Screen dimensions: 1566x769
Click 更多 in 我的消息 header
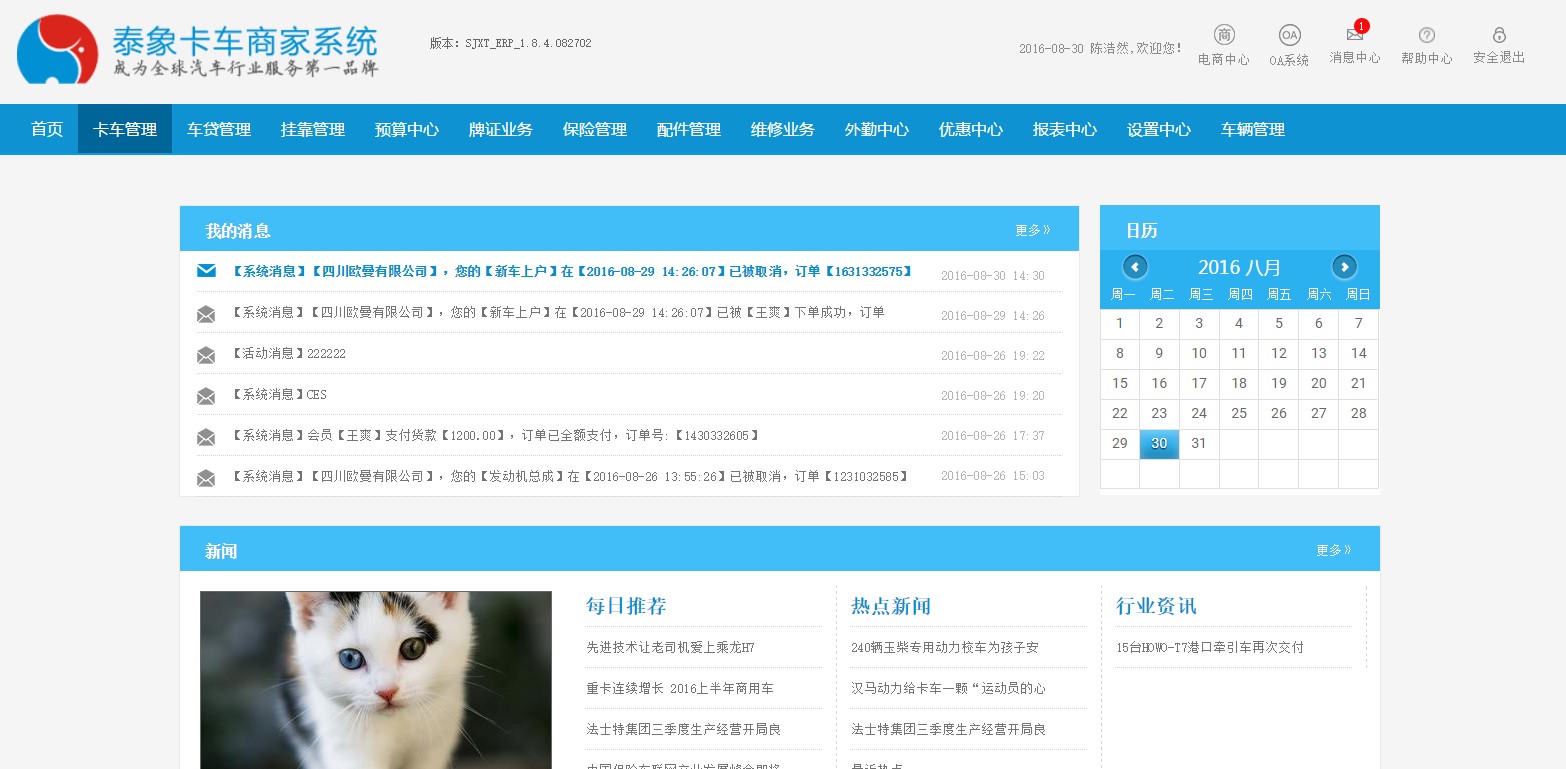point(1033,230)
